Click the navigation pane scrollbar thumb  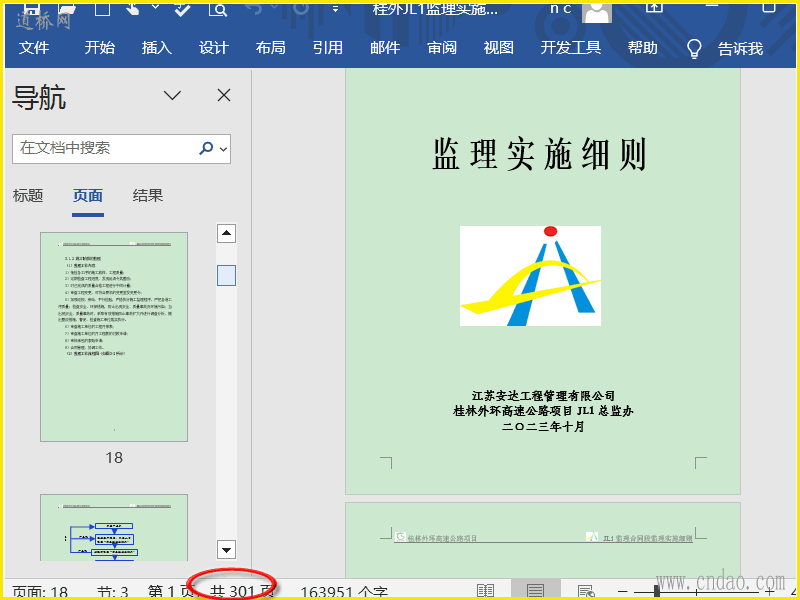226,276
